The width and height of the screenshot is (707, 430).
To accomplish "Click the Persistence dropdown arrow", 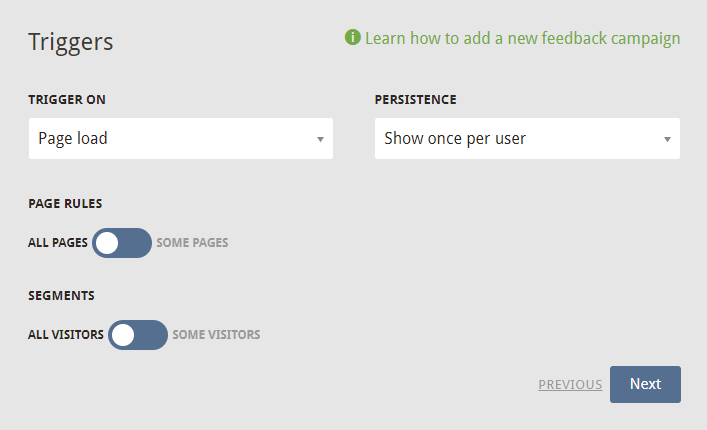I will click(x=667, y=139).
